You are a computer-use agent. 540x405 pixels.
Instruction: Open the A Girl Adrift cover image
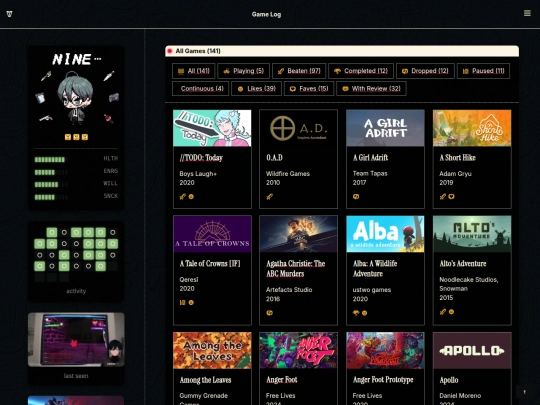(385, 128)
